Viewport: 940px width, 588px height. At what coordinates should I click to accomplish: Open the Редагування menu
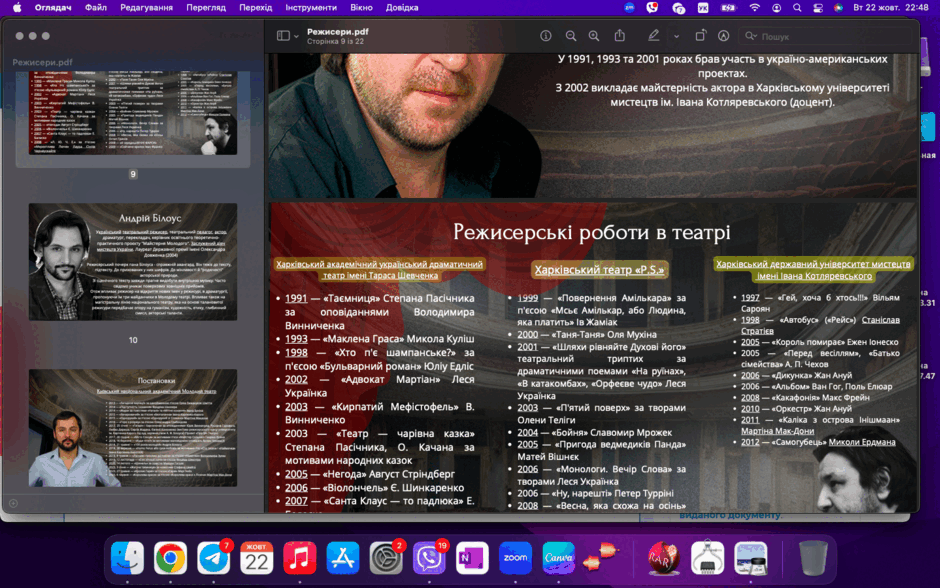click(146, 8)
